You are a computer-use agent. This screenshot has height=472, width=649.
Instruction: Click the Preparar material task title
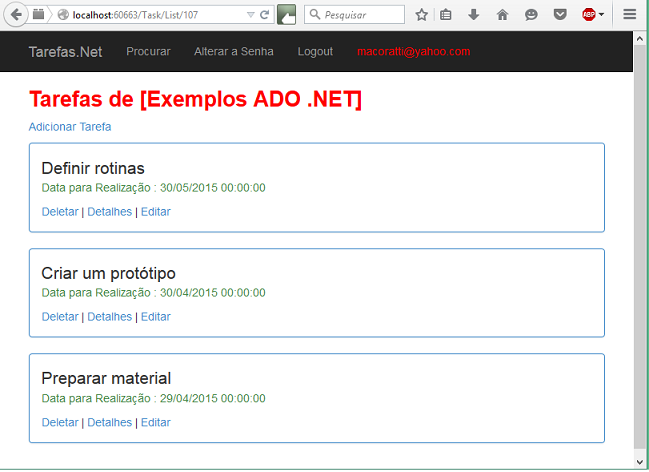point(106,378)
